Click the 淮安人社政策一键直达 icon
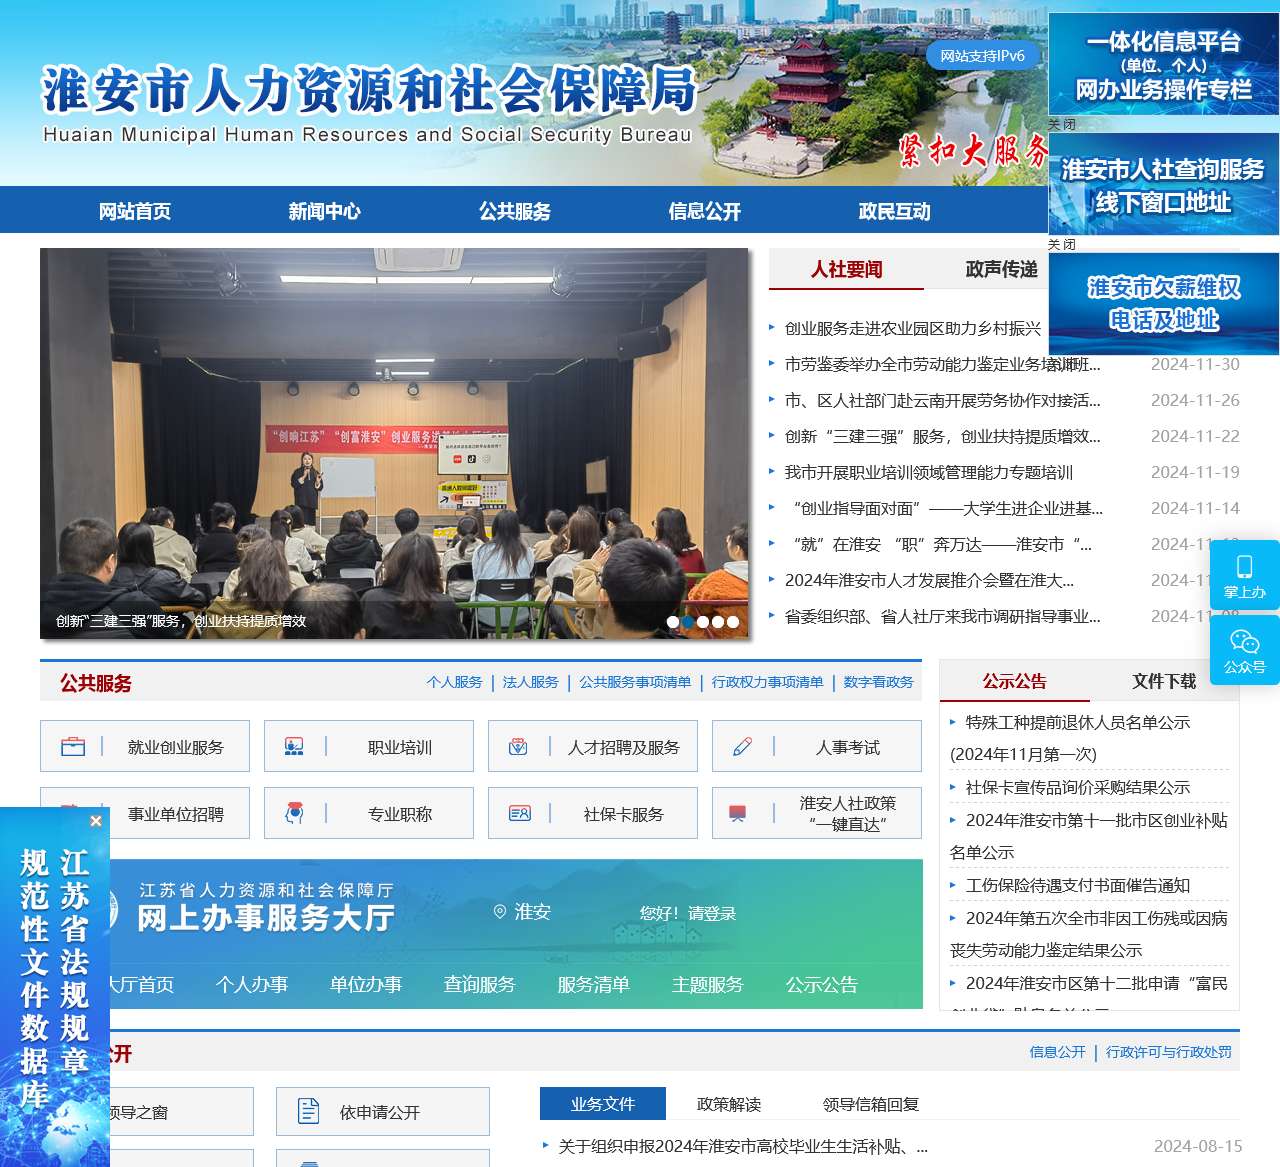Viewport: 1280px width, 1167px height. pyautogui.click(x=738, y=813)
